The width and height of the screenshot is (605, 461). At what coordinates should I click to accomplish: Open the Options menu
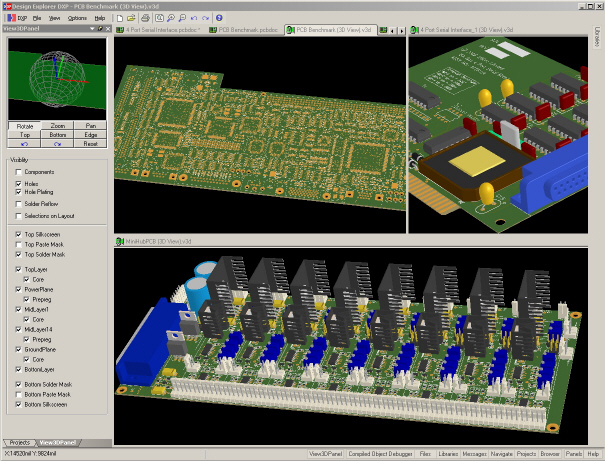77,18
